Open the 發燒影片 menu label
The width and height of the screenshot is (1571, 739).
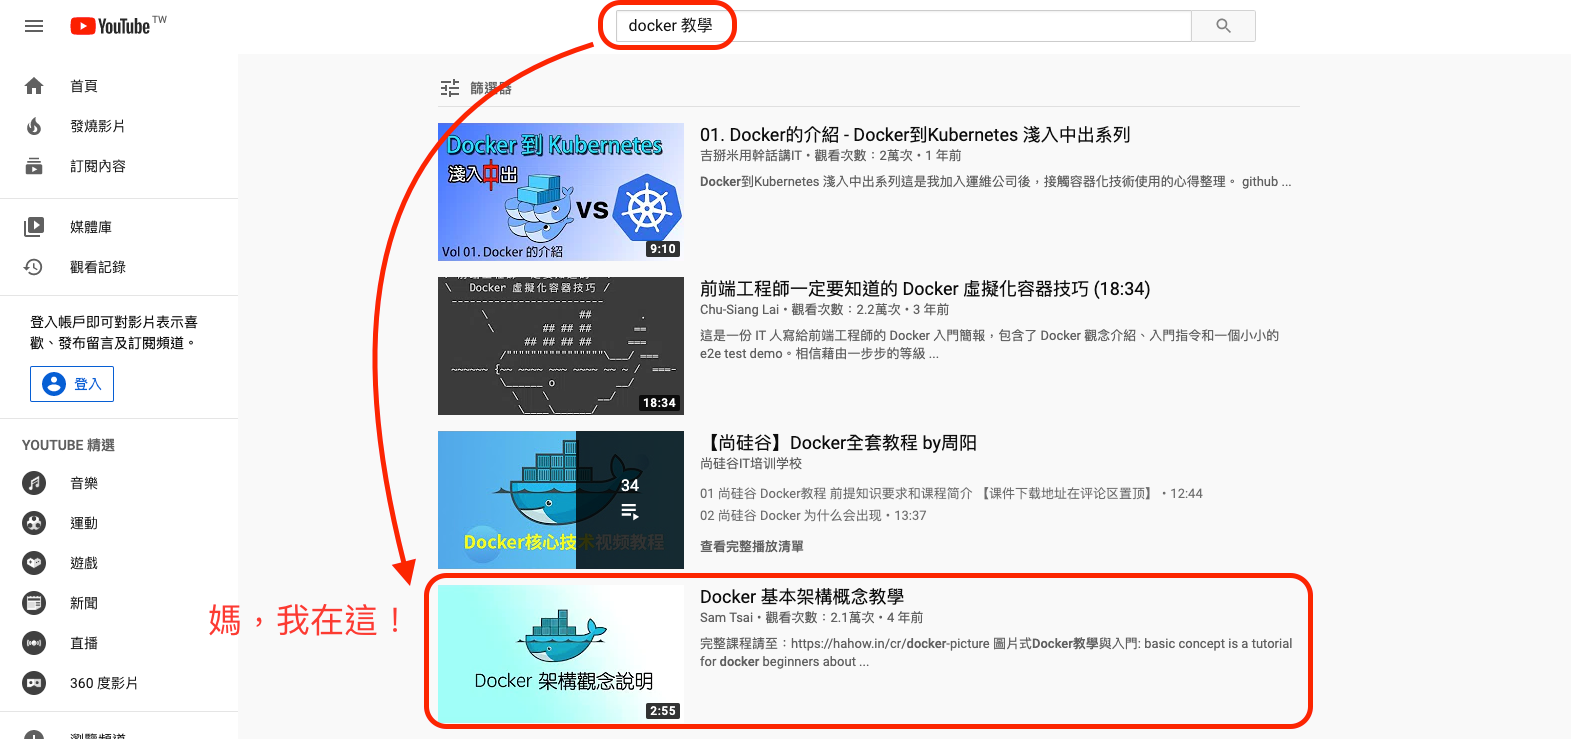[x=98, y=126]
